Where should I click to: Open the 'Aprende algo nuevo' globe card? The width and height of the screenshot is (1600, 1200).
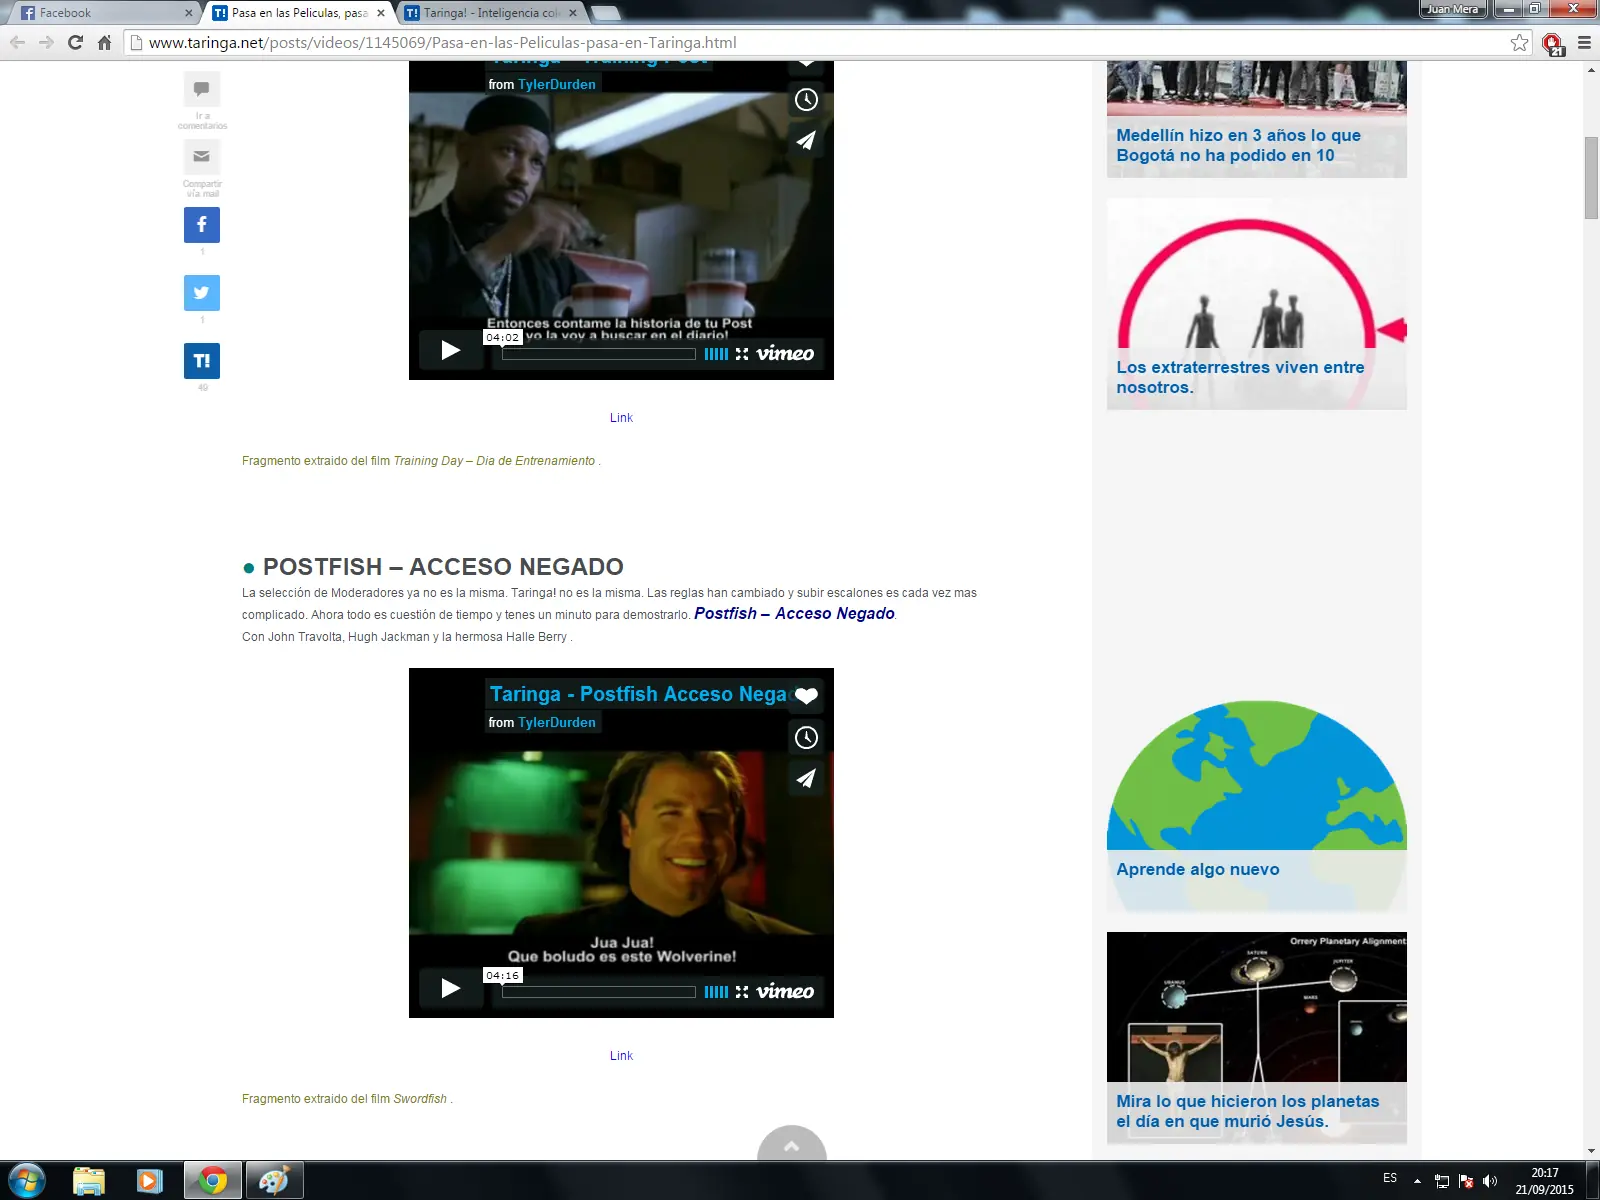click(x=1257, y=805)
